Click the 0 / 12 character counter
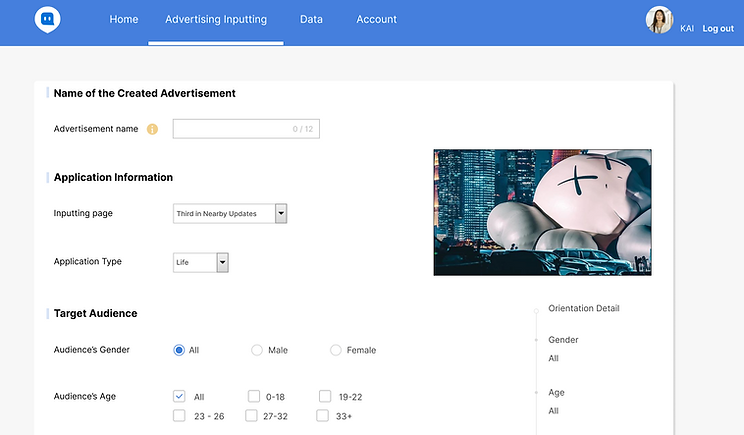This screenshot has width=744, height=435. tap(303, 129)
